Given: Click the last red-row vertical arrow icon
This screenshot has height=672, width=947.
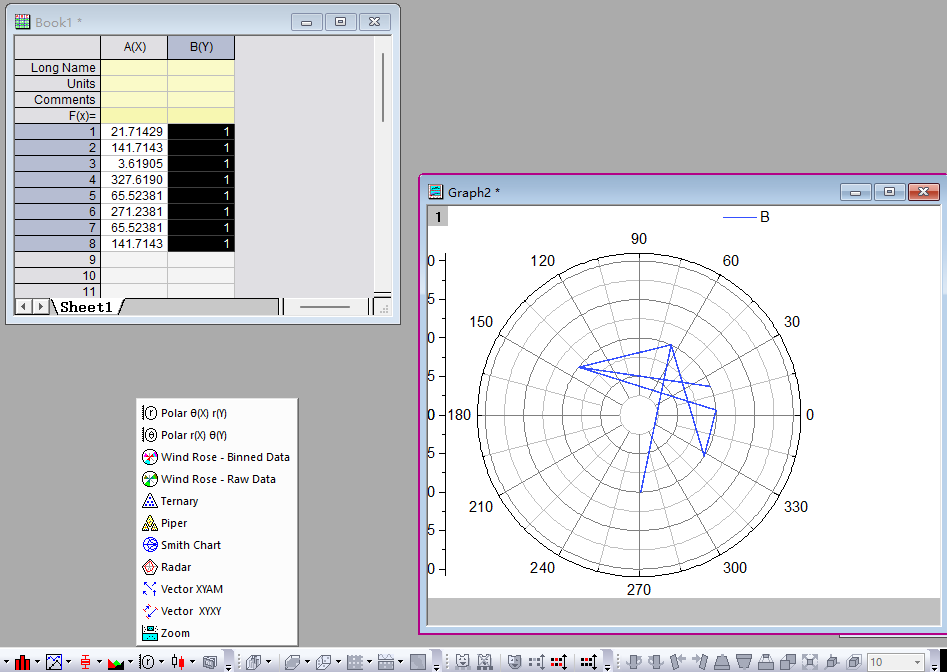Looking at the screenshot, I should coord(589,662).
